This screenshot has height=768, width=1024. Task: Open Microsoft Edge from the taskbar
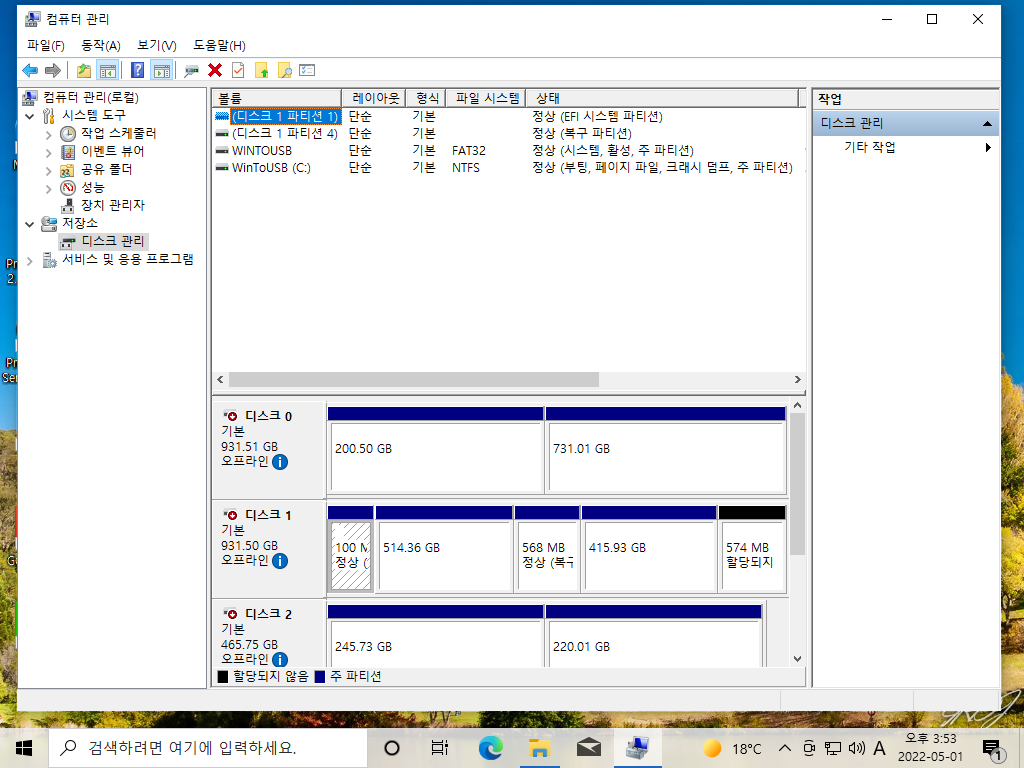tap(490, 748)
